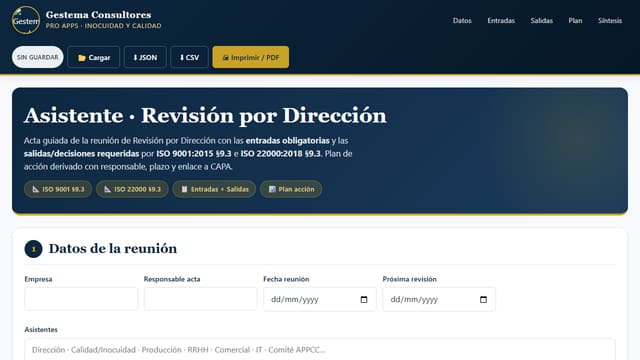Go to the Entradas section
Screen dimensions: 640x360
coord(501,20)
